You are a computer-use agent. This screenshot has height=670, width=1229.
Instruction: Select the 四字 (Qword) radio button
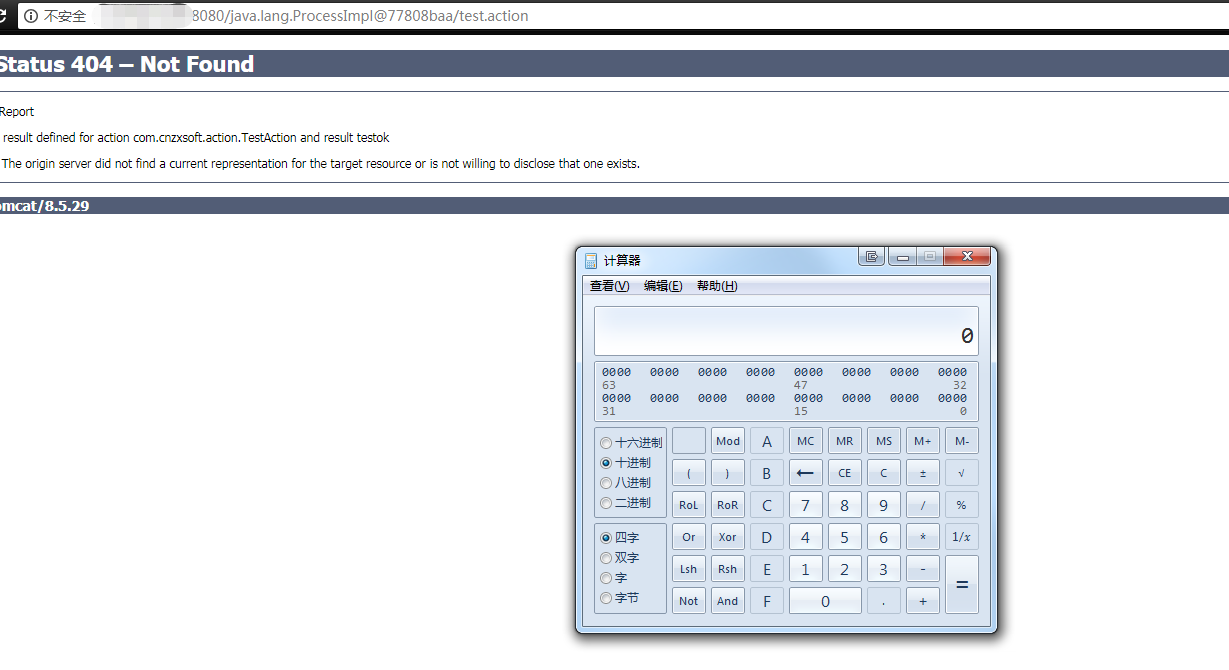[606, 538]
